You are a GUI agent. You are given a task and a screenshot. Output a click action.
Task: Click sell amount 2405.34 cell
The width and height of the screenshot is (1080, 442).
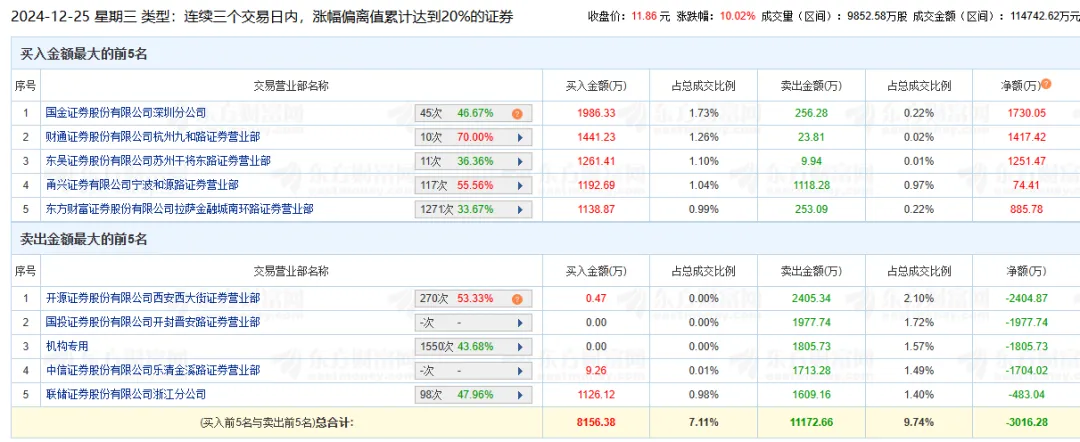pos(811,298)
